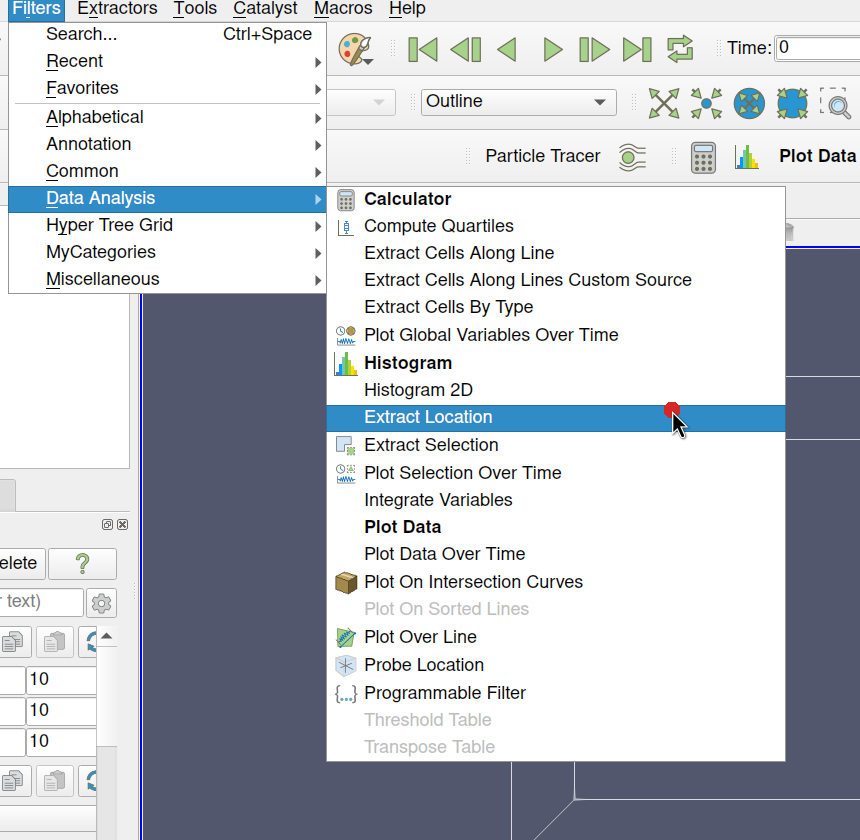Click the Calculator icon in the toolbar
The image size is (860, 840).
(703, 156)
